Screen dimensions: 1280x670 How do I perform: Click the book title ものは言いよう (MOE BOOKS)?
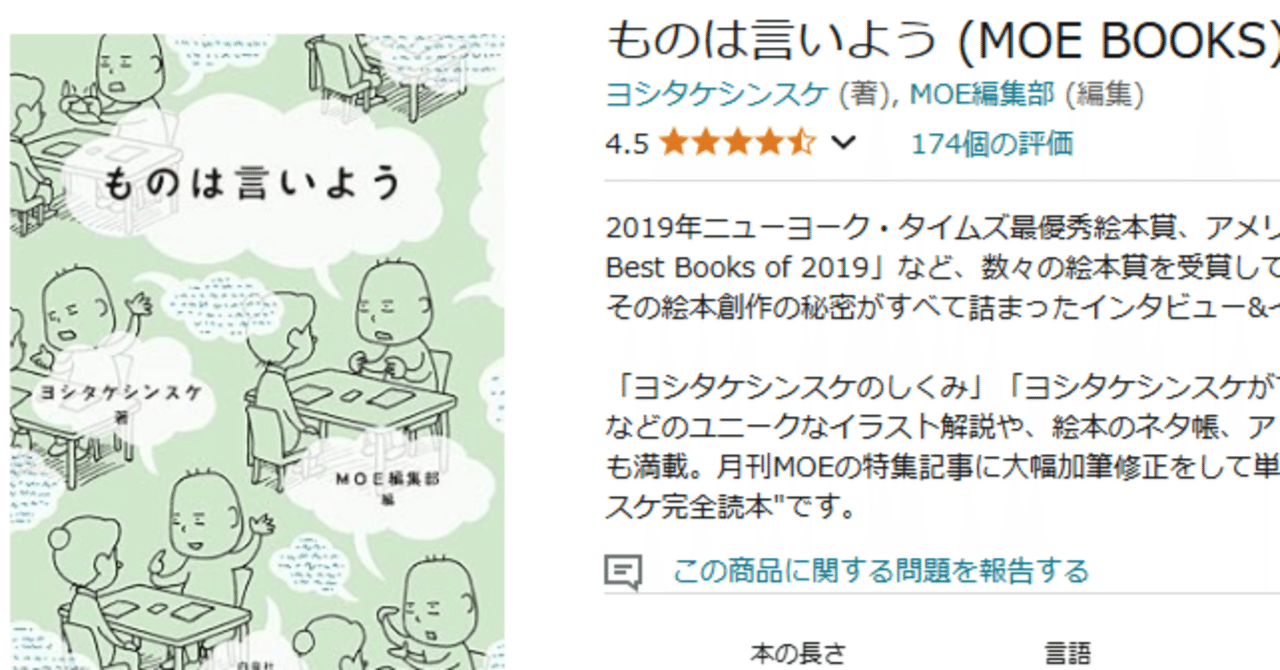tap(942, 40)
